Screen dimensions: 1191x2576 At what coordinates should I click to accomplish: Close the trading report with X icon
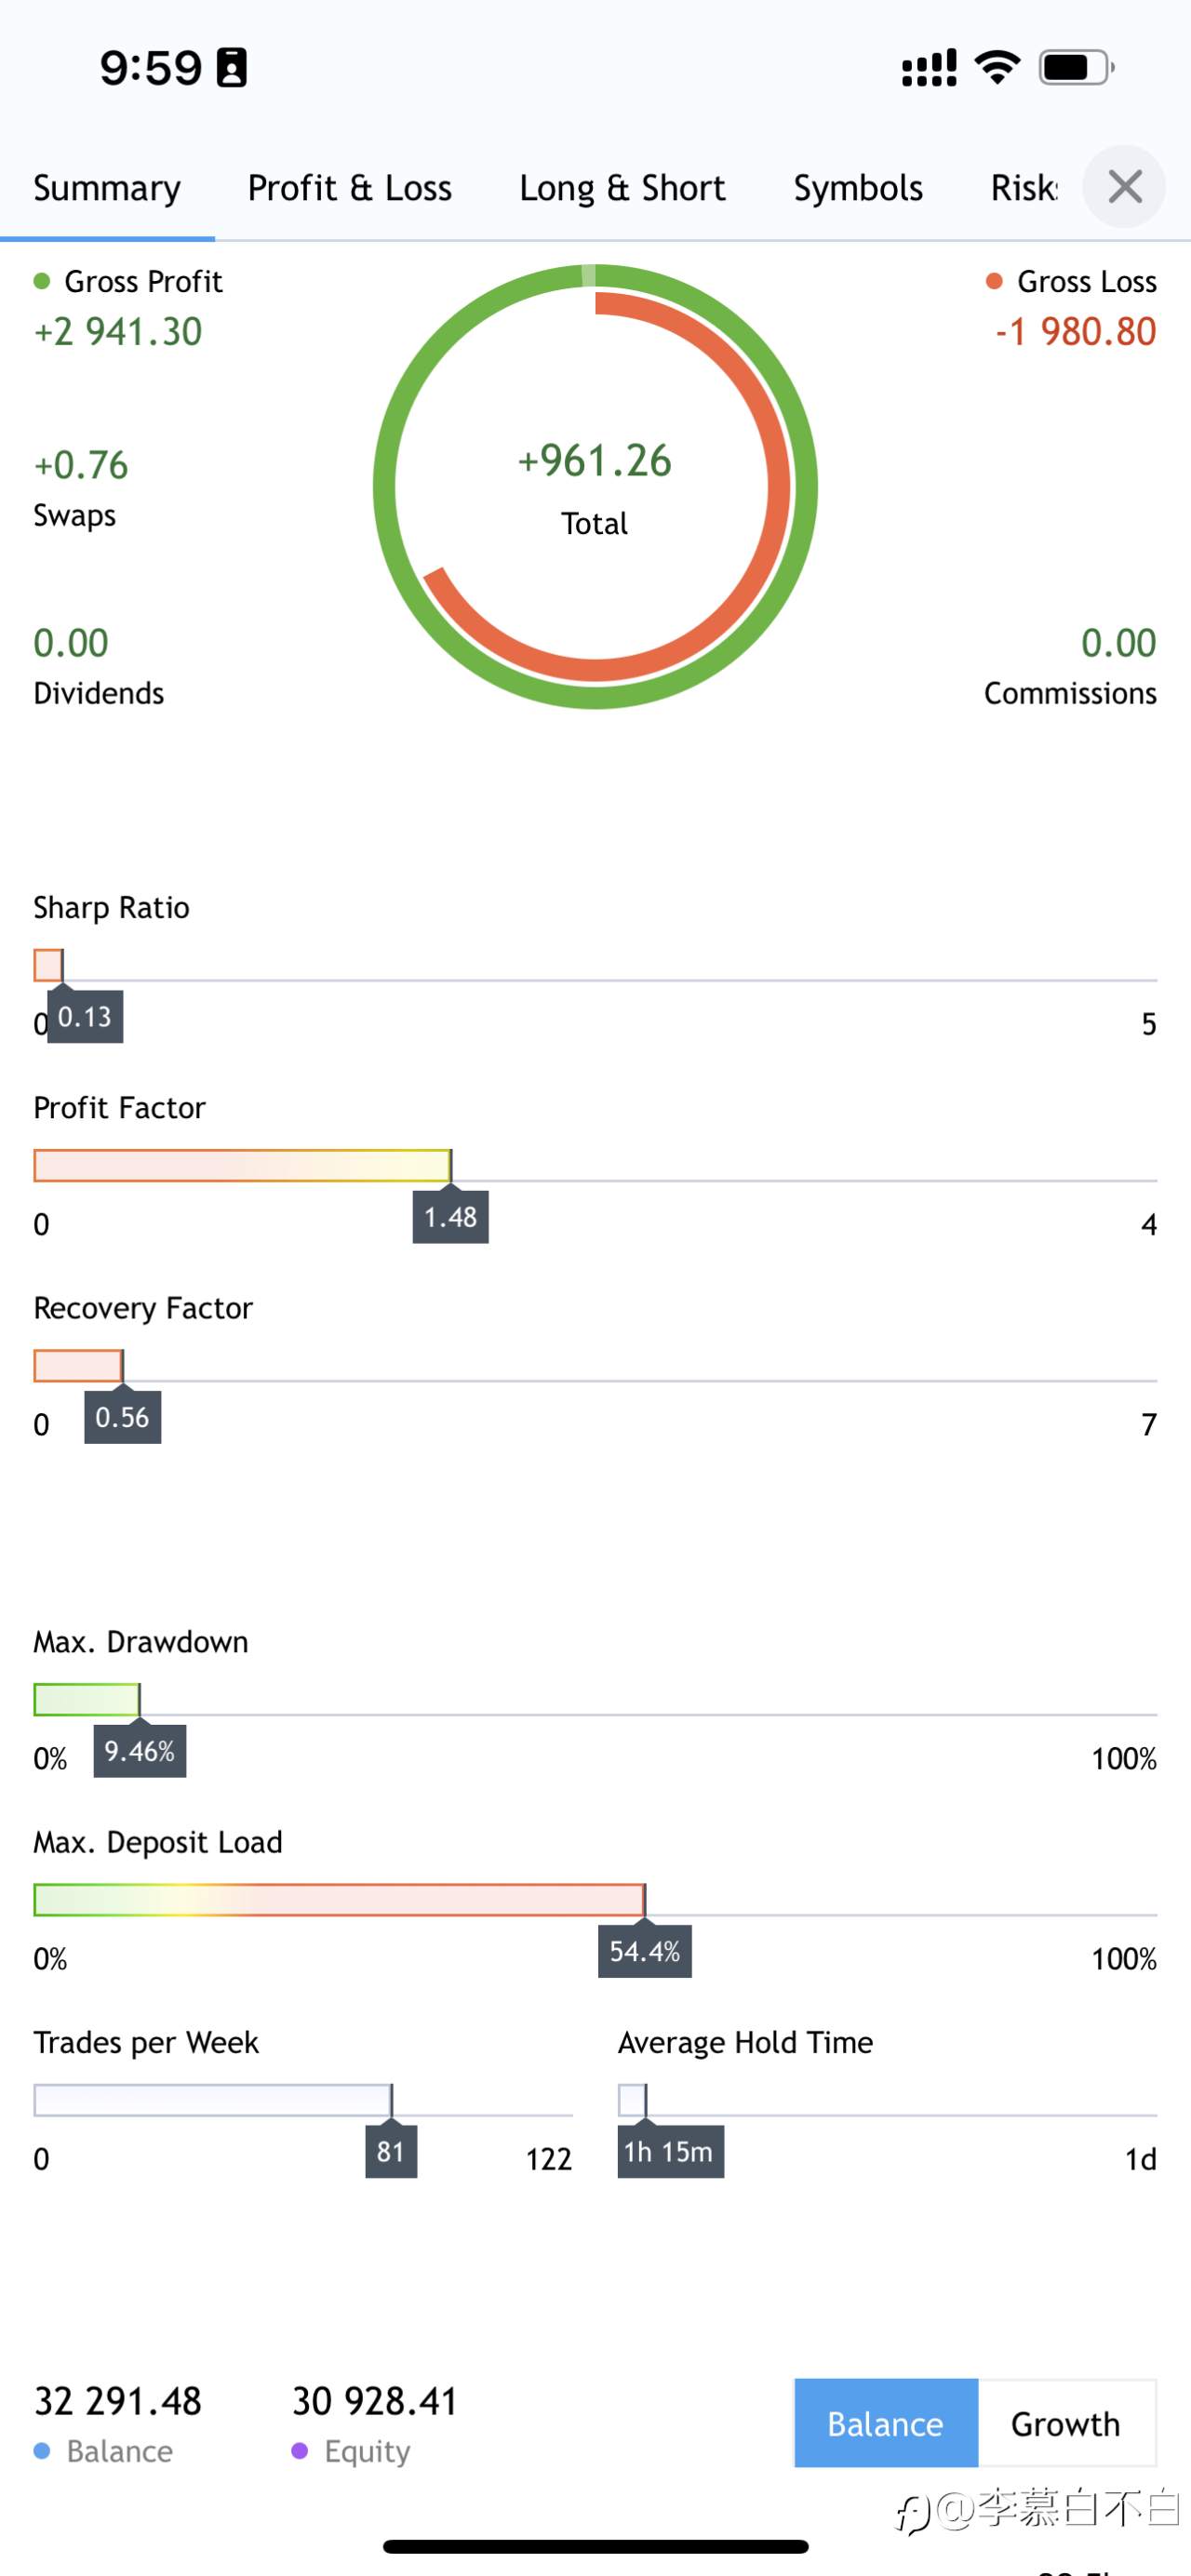coord(1124,186)
